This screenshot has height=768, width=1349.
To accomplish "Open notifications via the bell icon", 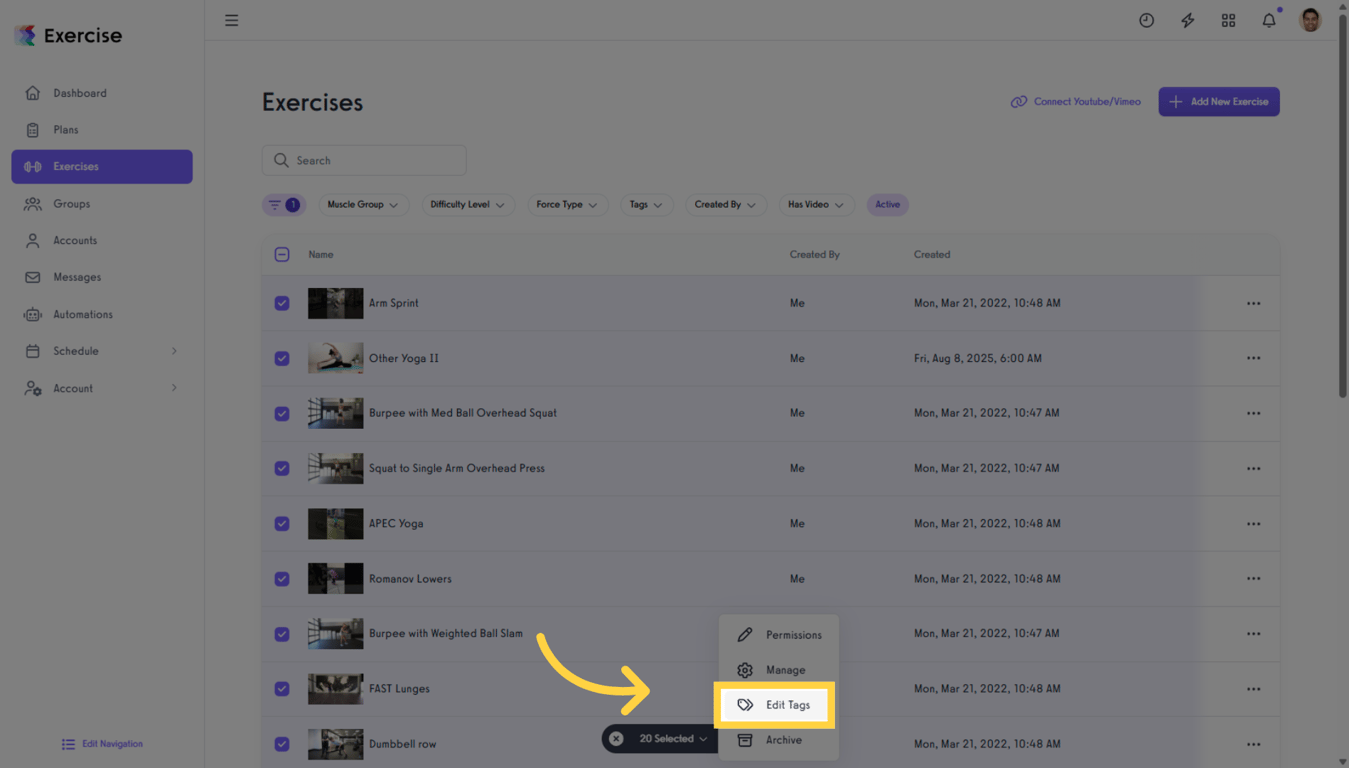I will pyautogui.click(x=1268, y=20).
